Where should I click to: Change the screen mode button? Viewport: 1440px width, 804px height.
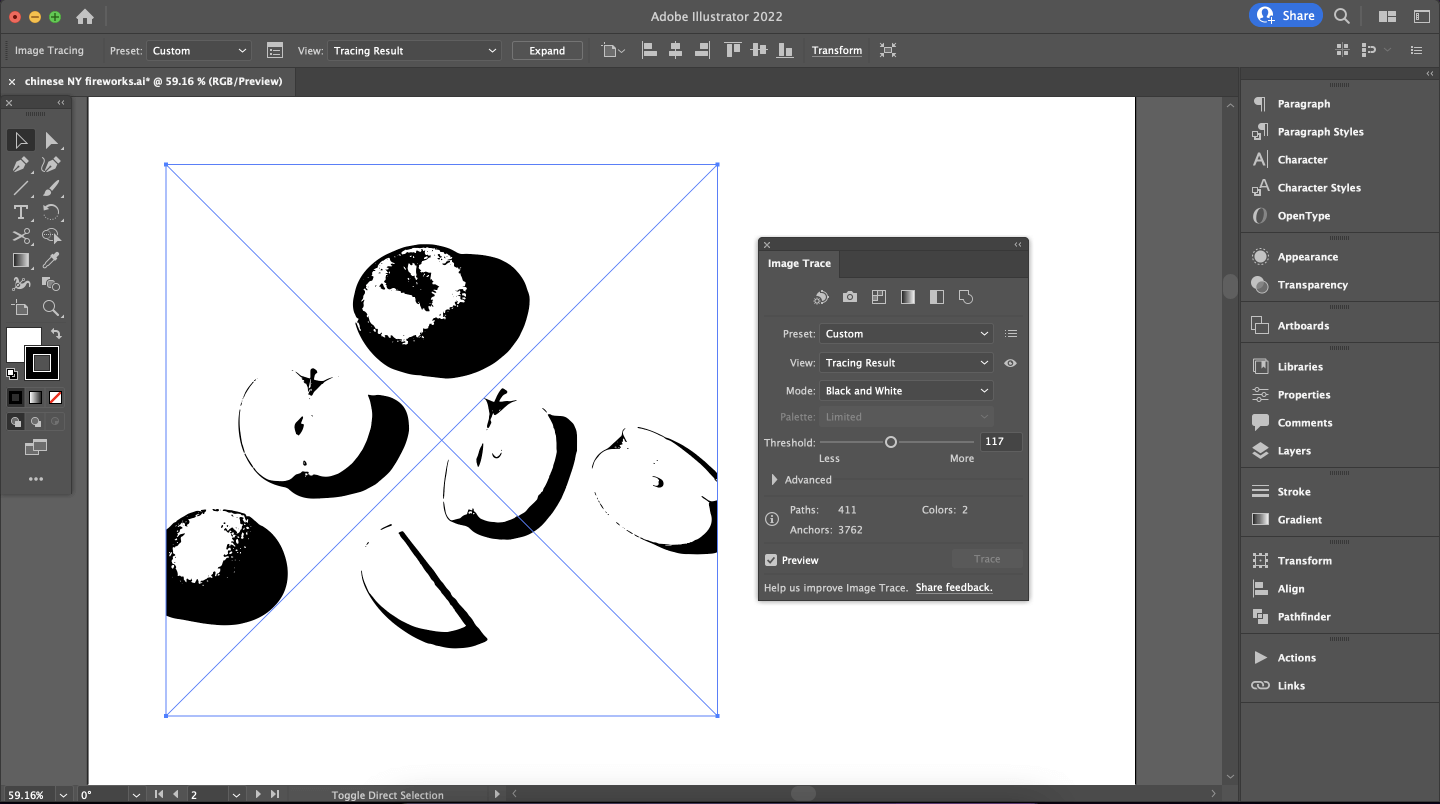tap(36, 447)
